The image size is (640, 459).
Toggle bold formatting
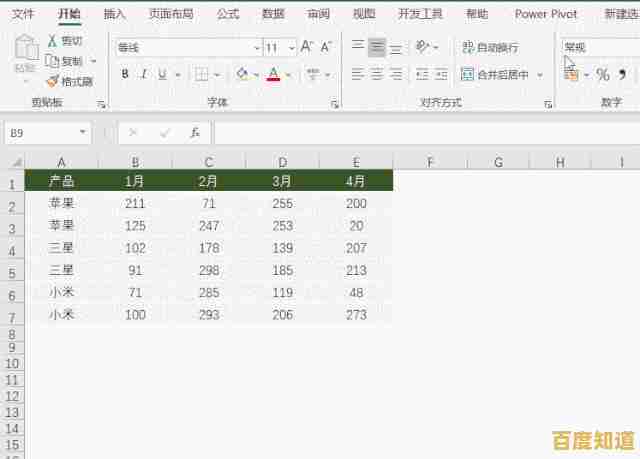click(x=125, y=74)
